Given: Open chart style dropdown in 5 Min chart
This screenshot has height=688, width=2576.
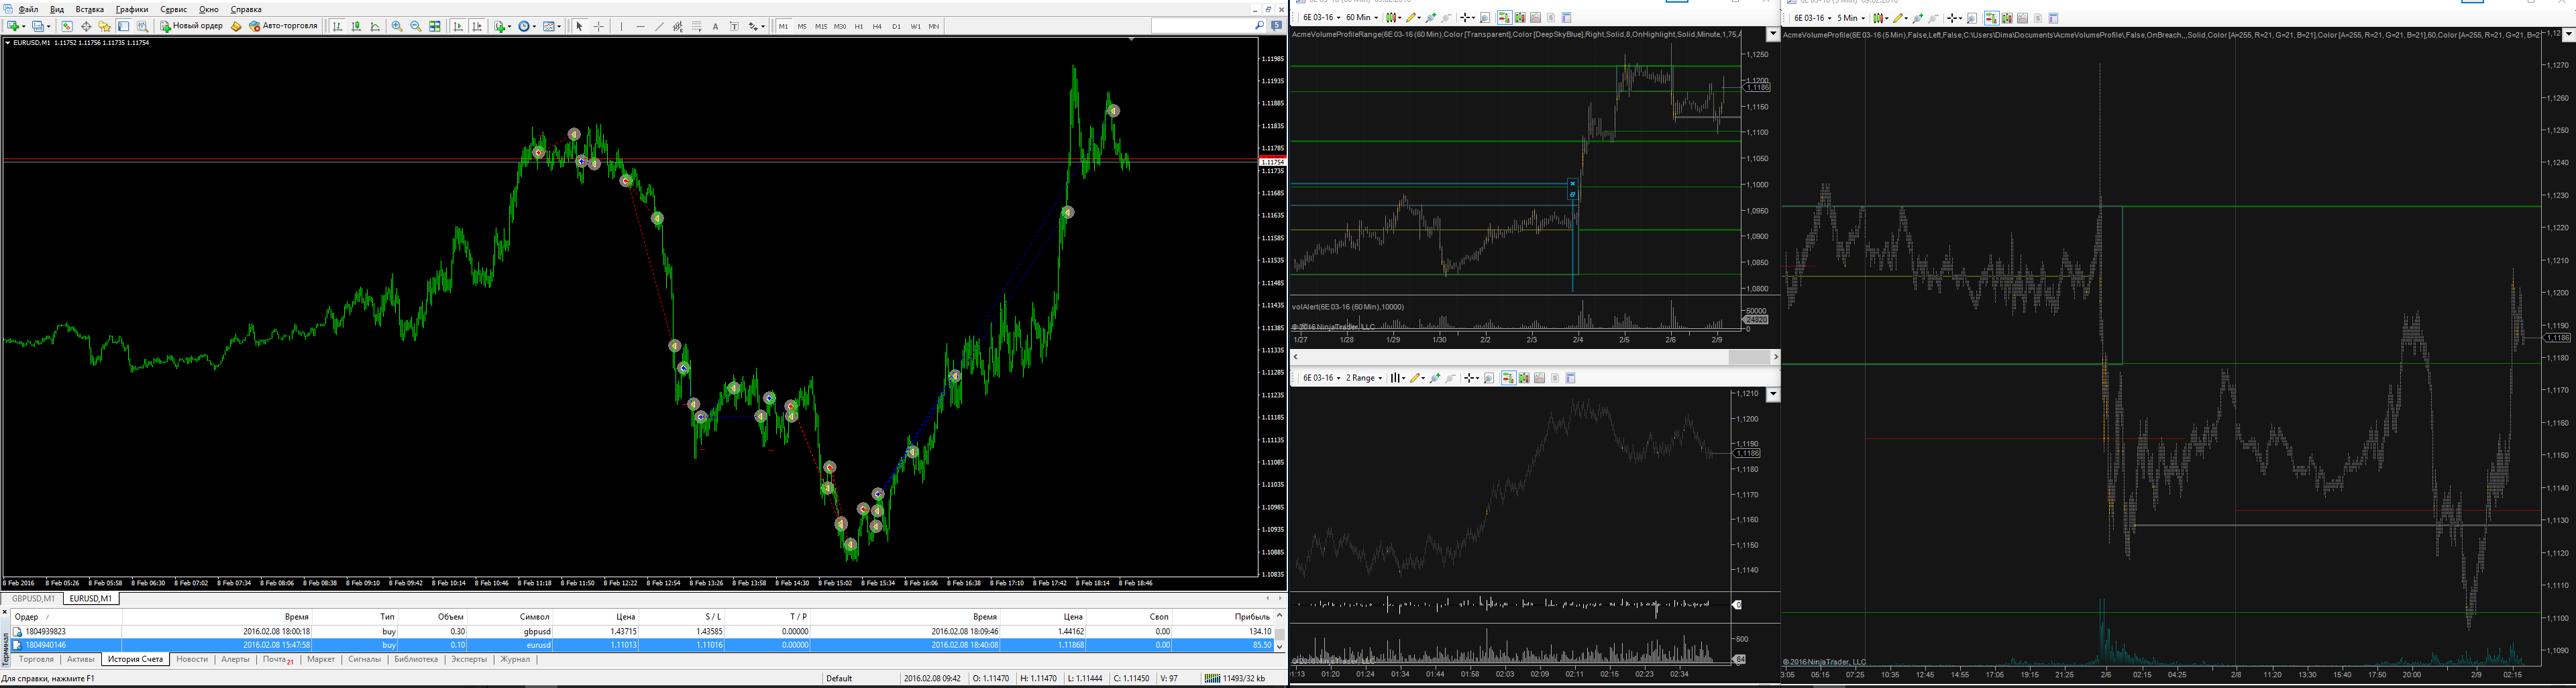Looking at the screenshot, I should pos(1881,18).
